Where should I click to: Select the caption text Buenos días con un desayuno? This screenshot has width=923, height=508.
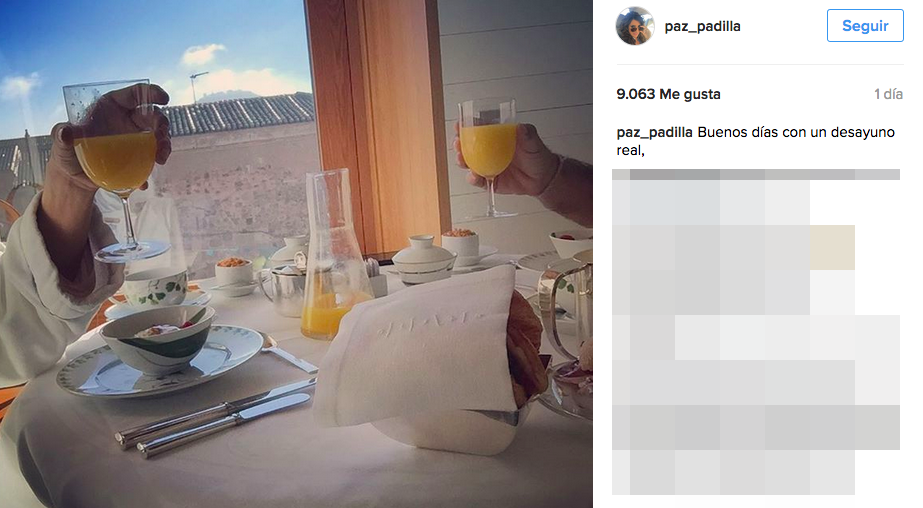tap(796, 132)
